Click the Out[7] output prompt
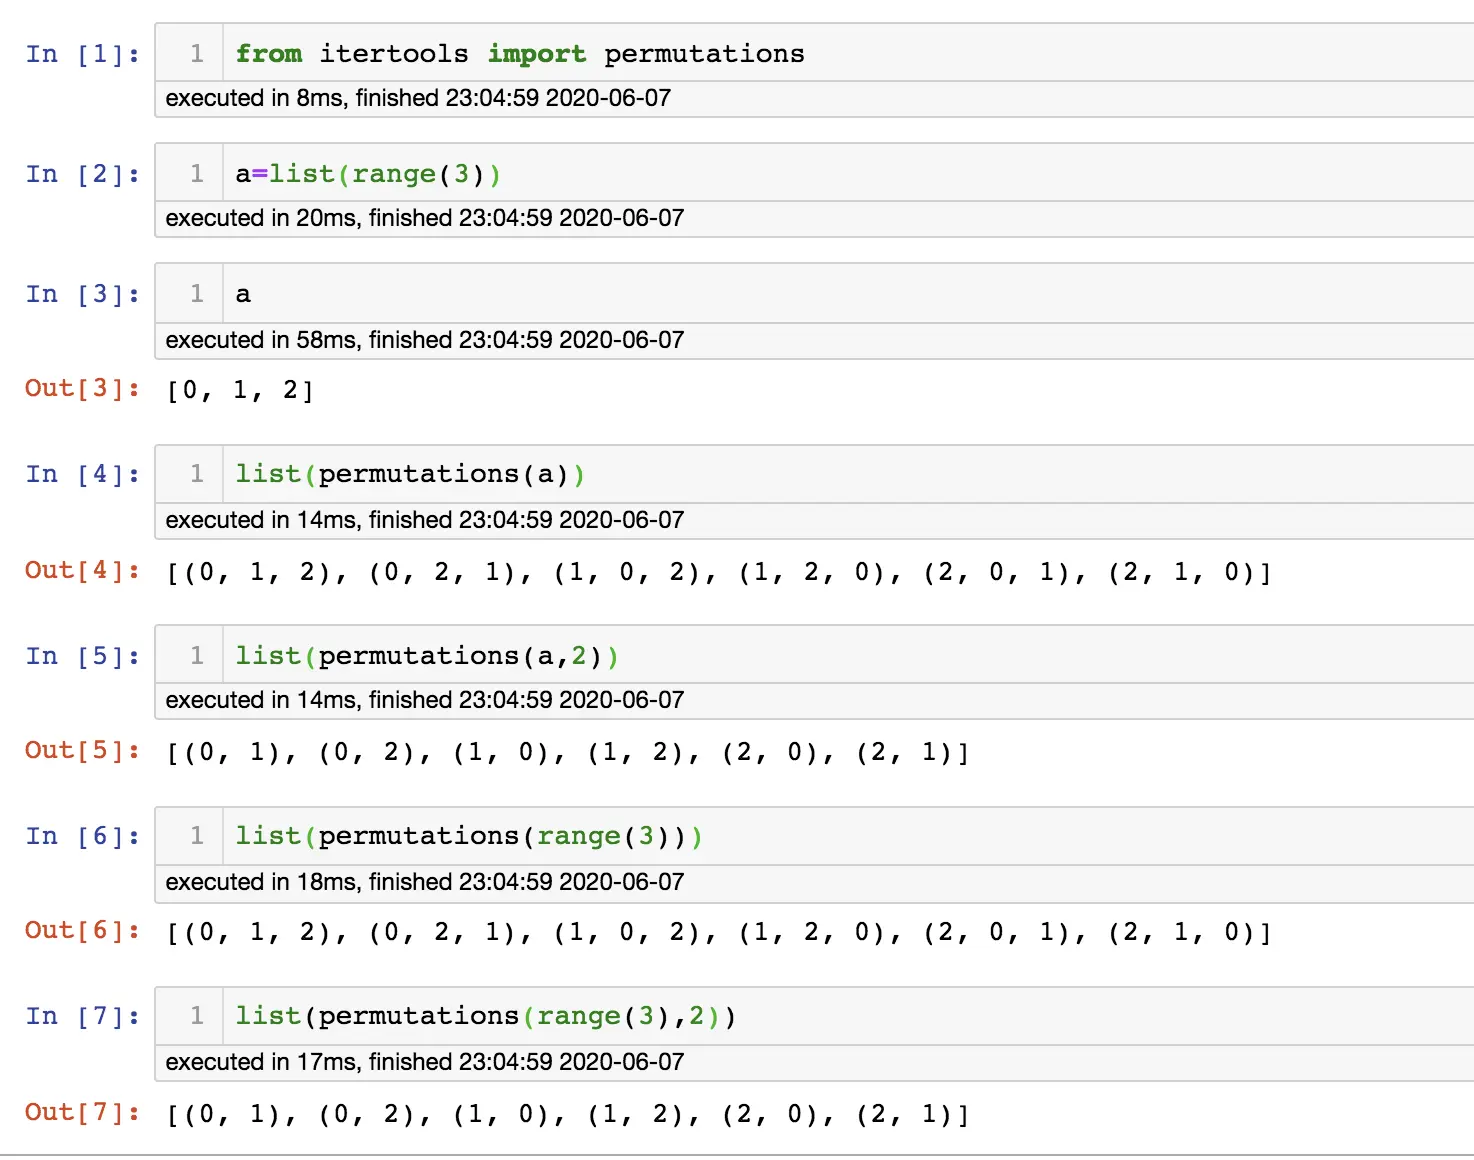Viewport: 1474px width, 1160px height. click(82, 1112)
